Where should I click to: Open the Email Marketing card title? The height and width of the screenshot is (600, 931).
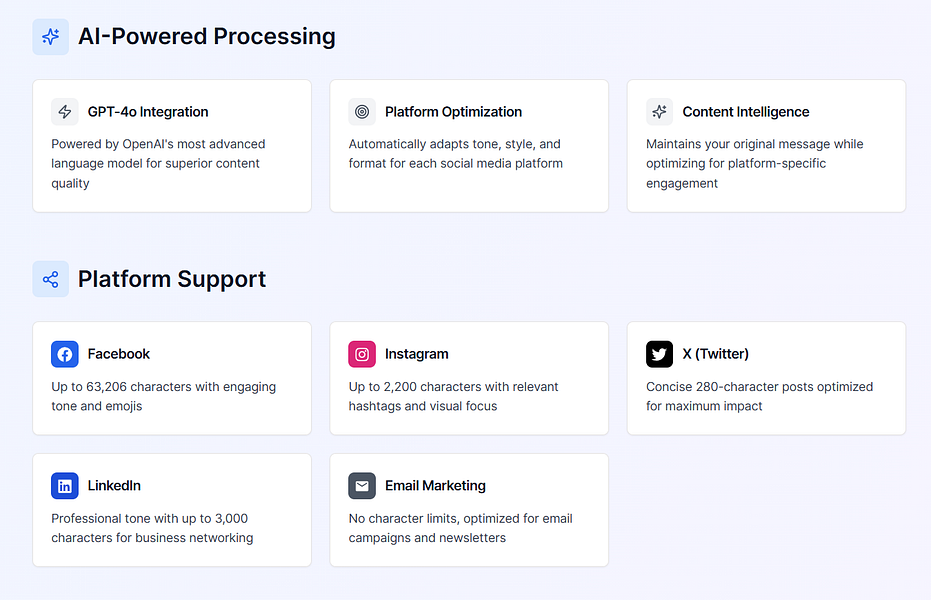[x=435, y=486]
